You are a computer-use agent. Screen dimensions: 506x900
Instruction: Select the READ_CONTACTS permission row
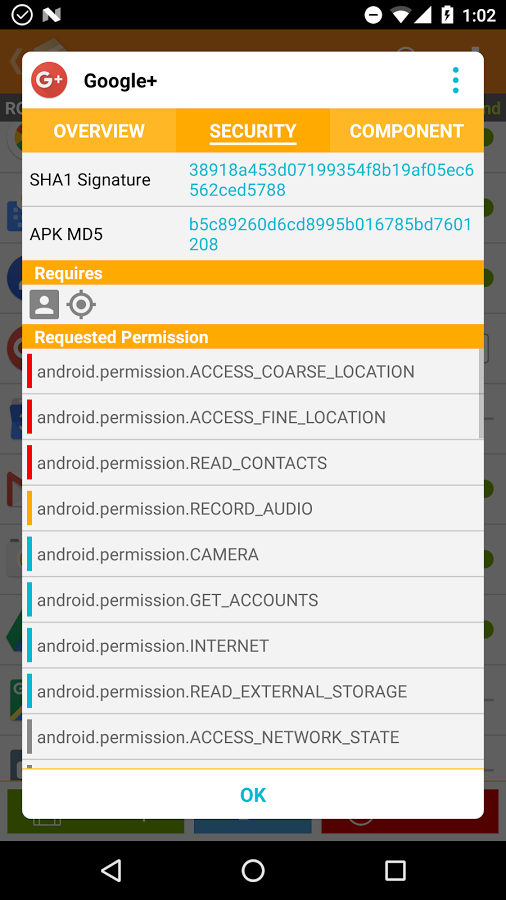click(253, 463)
